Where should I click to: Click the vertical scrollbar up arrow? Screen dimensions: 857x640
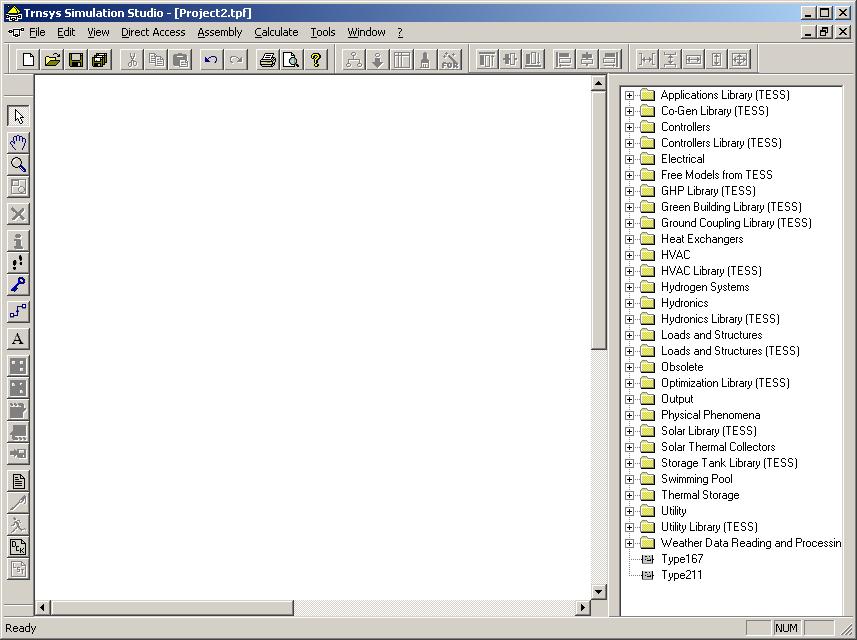pos(598,84)
